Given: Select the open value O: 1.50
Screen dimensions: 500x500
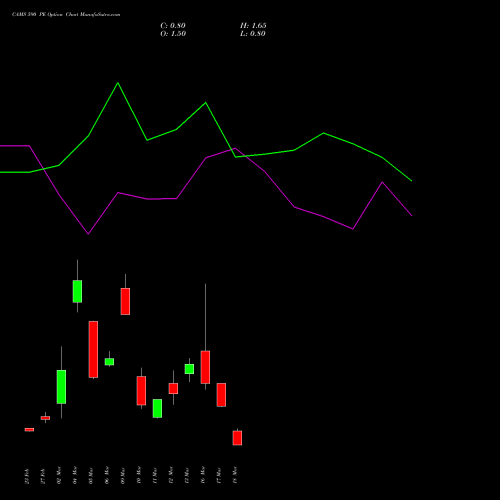Looking at the screenshot, I should point(173,34).
